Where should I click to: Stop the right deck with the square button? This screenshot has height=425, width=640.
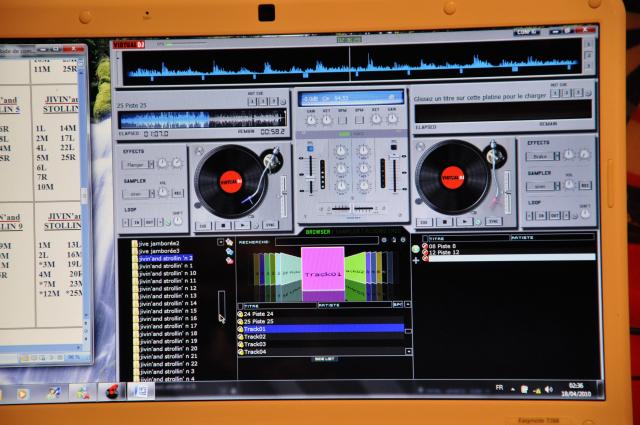[x=444, y=222]
